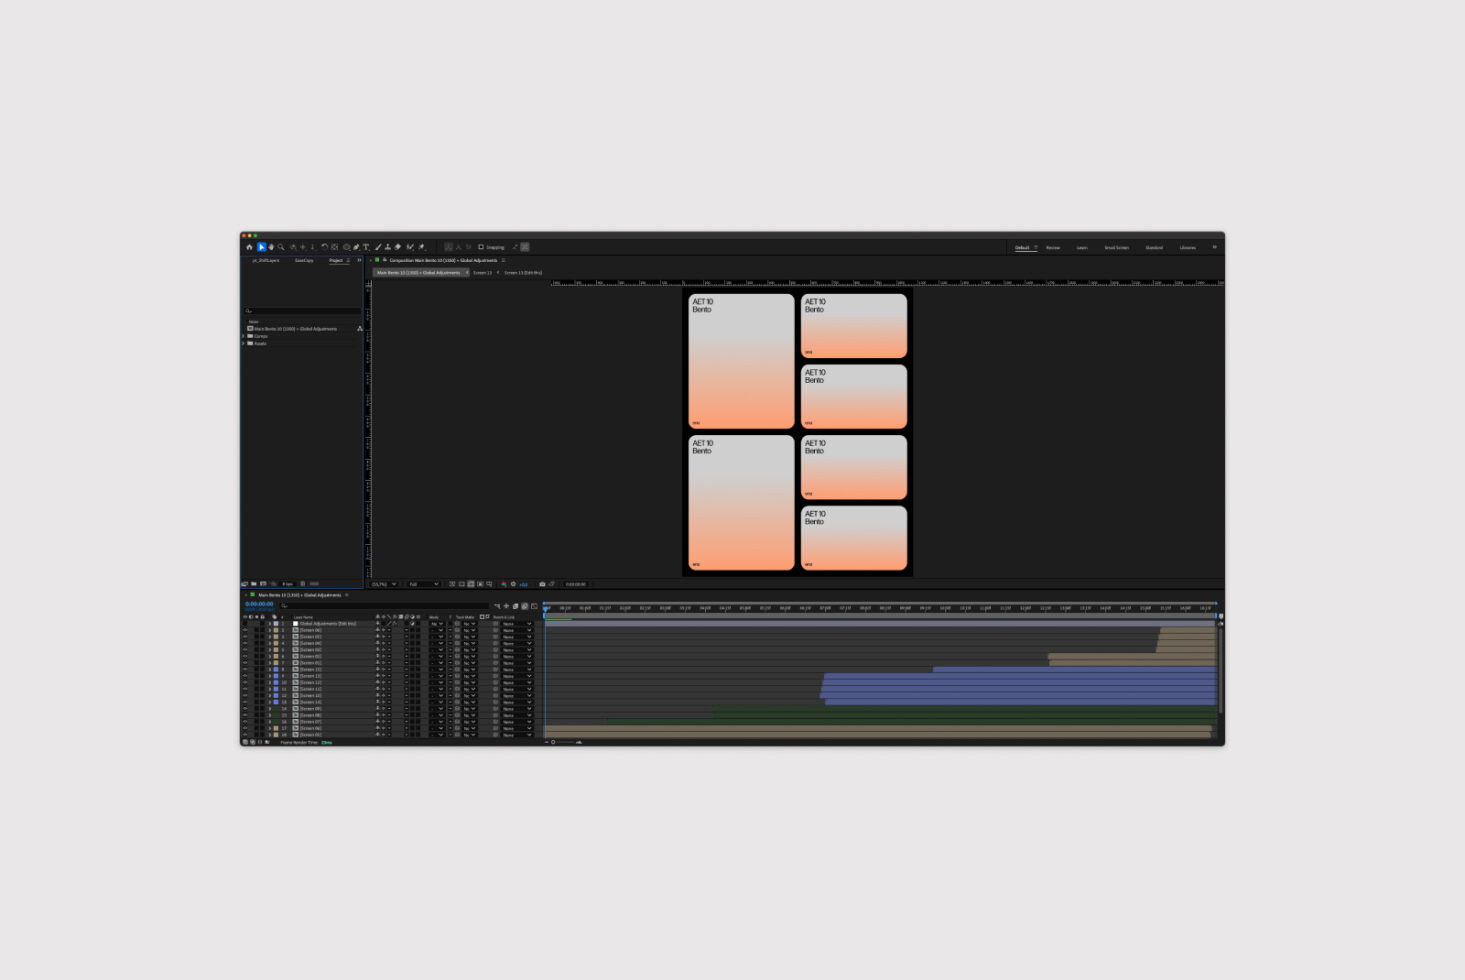Image resolution: width=1465 pixels, height=980 pixels.
Task: Switch to the Review workspace
Action: click(x=1053, y=247)
